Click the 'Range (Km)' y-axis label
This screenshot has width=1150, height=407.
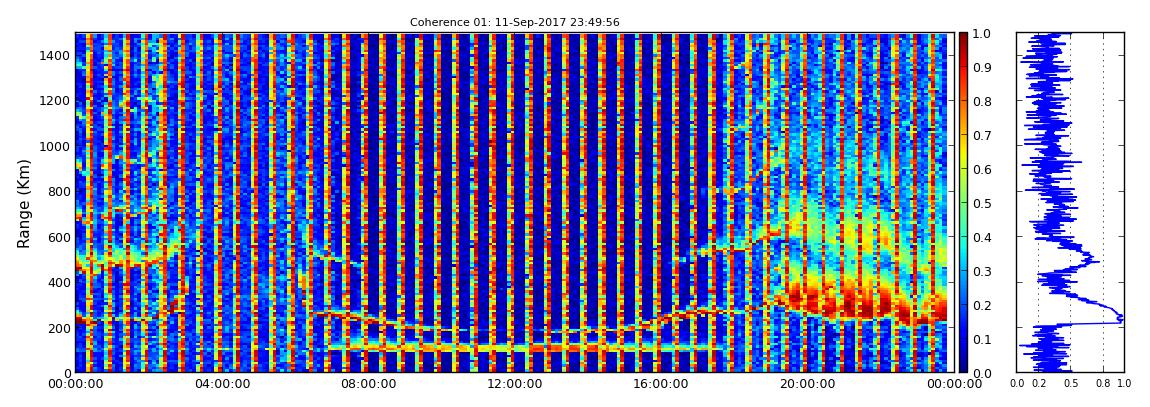pos(24,203)
